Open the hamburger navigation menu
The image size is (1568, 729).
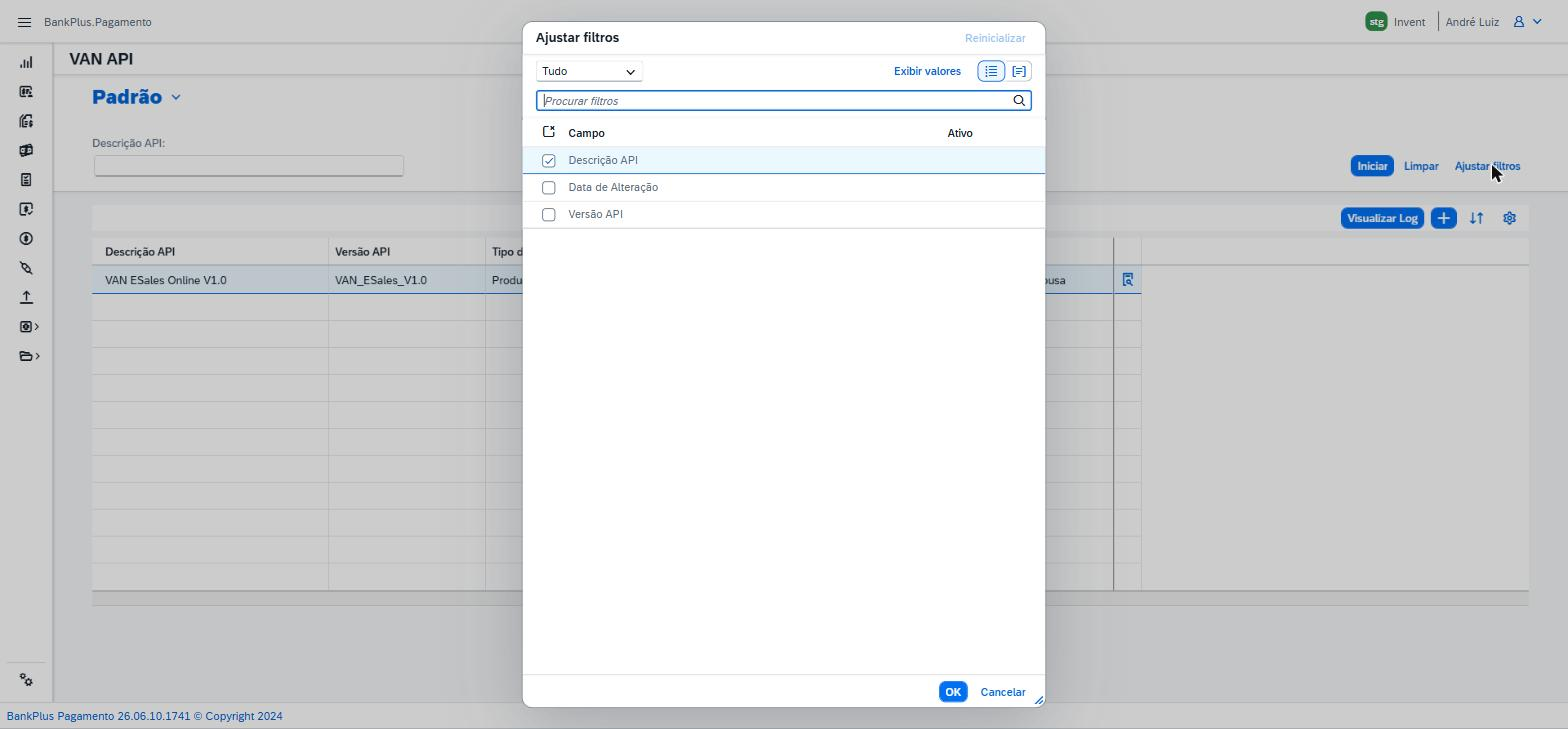[25, 22]
